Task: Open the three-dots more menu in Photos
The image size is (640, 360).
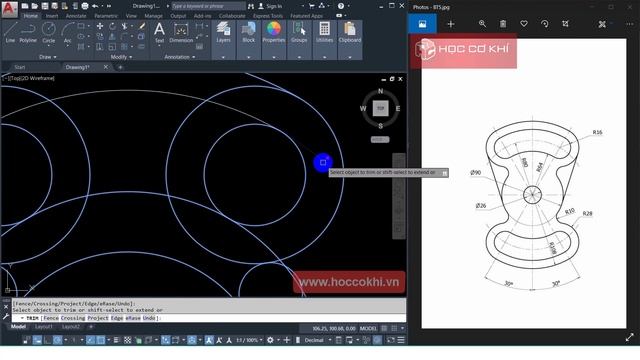Action: (630, 24)
